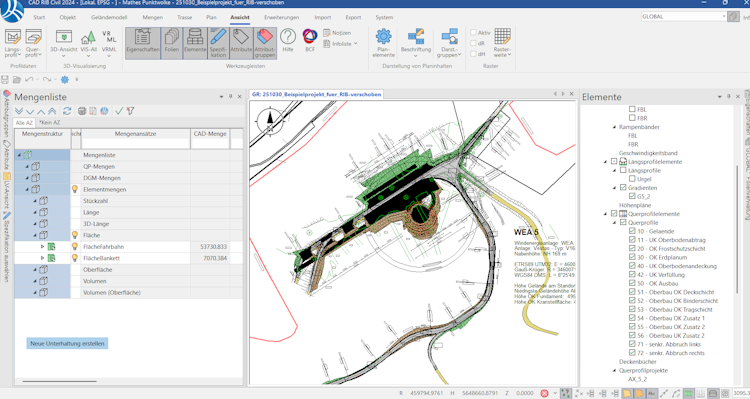Uncheck 72 - senkr. Abbruch rechts checkbox
Screen dimensions: 750x399
(632, 353)
